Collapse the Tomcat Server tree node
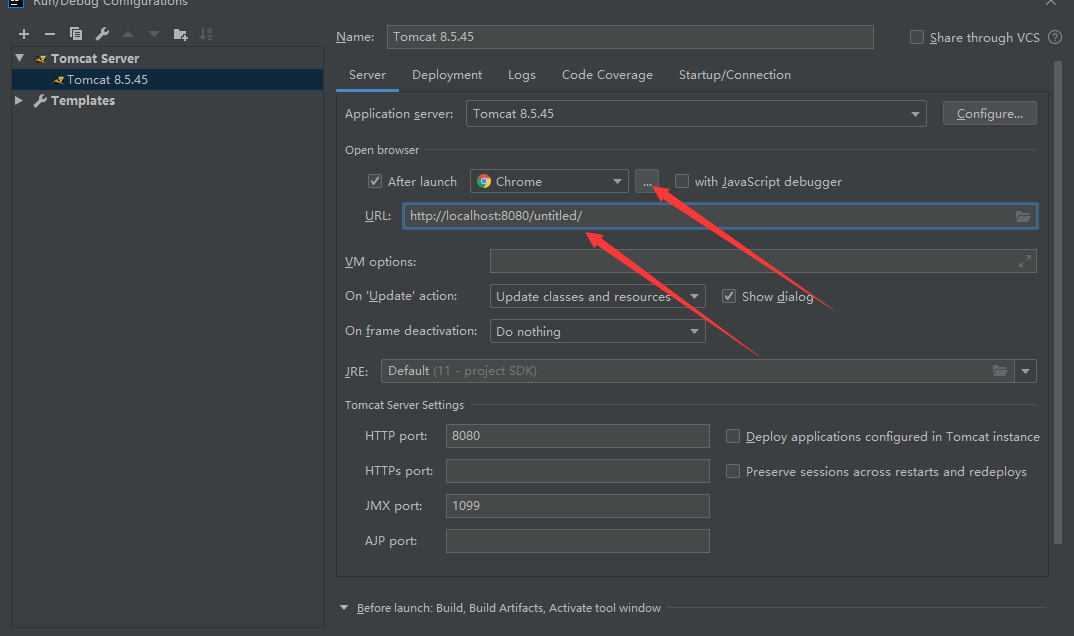Screen dimensions: 1074x636 click(20, 58)
